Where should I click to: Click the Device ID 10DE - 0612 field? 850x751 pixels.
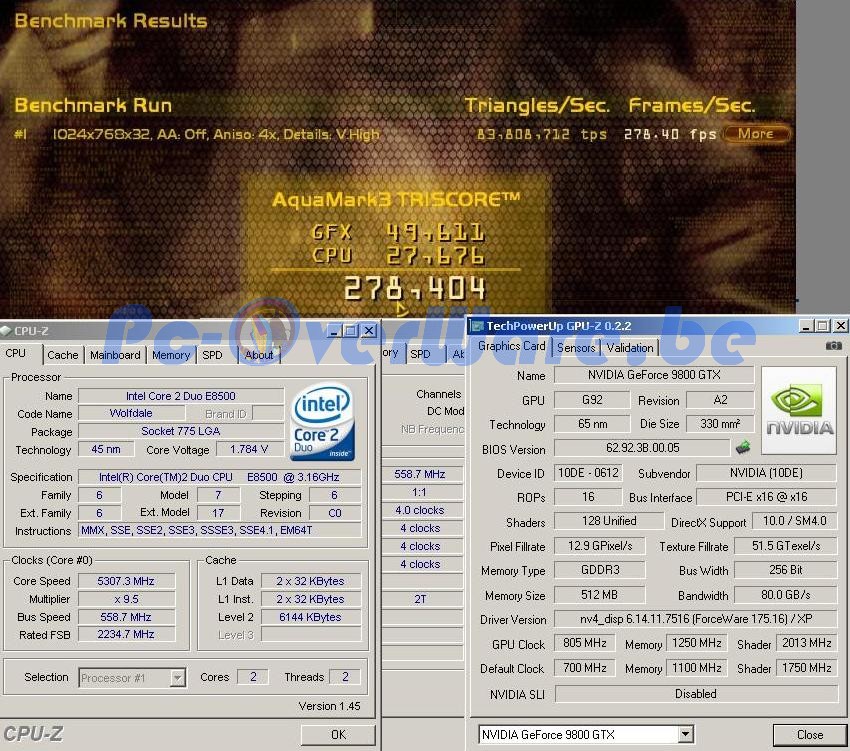[588, 473]
